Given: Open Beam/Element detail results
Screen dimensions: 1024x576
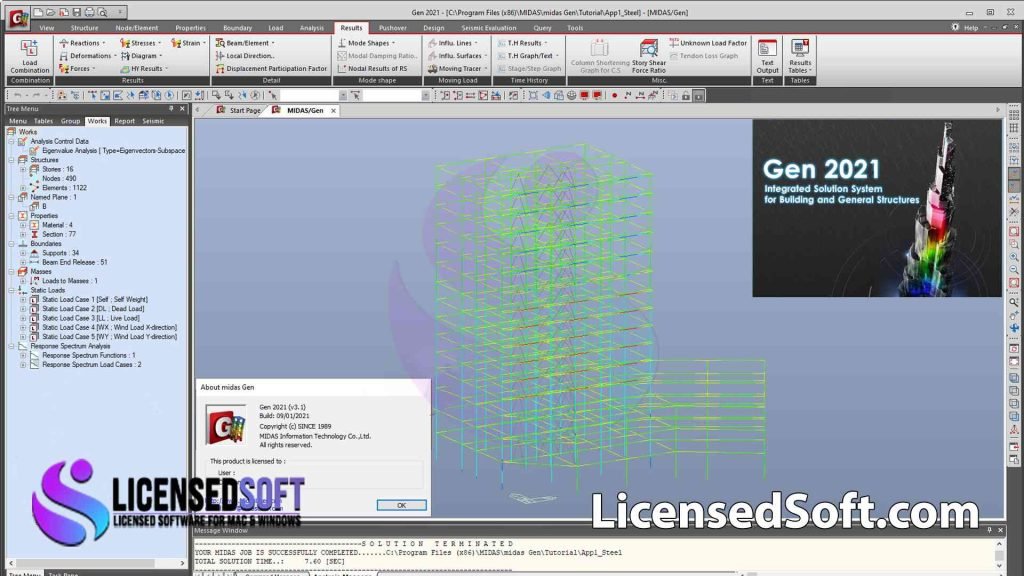Looking at the screenshot, I should coord(245,43).
